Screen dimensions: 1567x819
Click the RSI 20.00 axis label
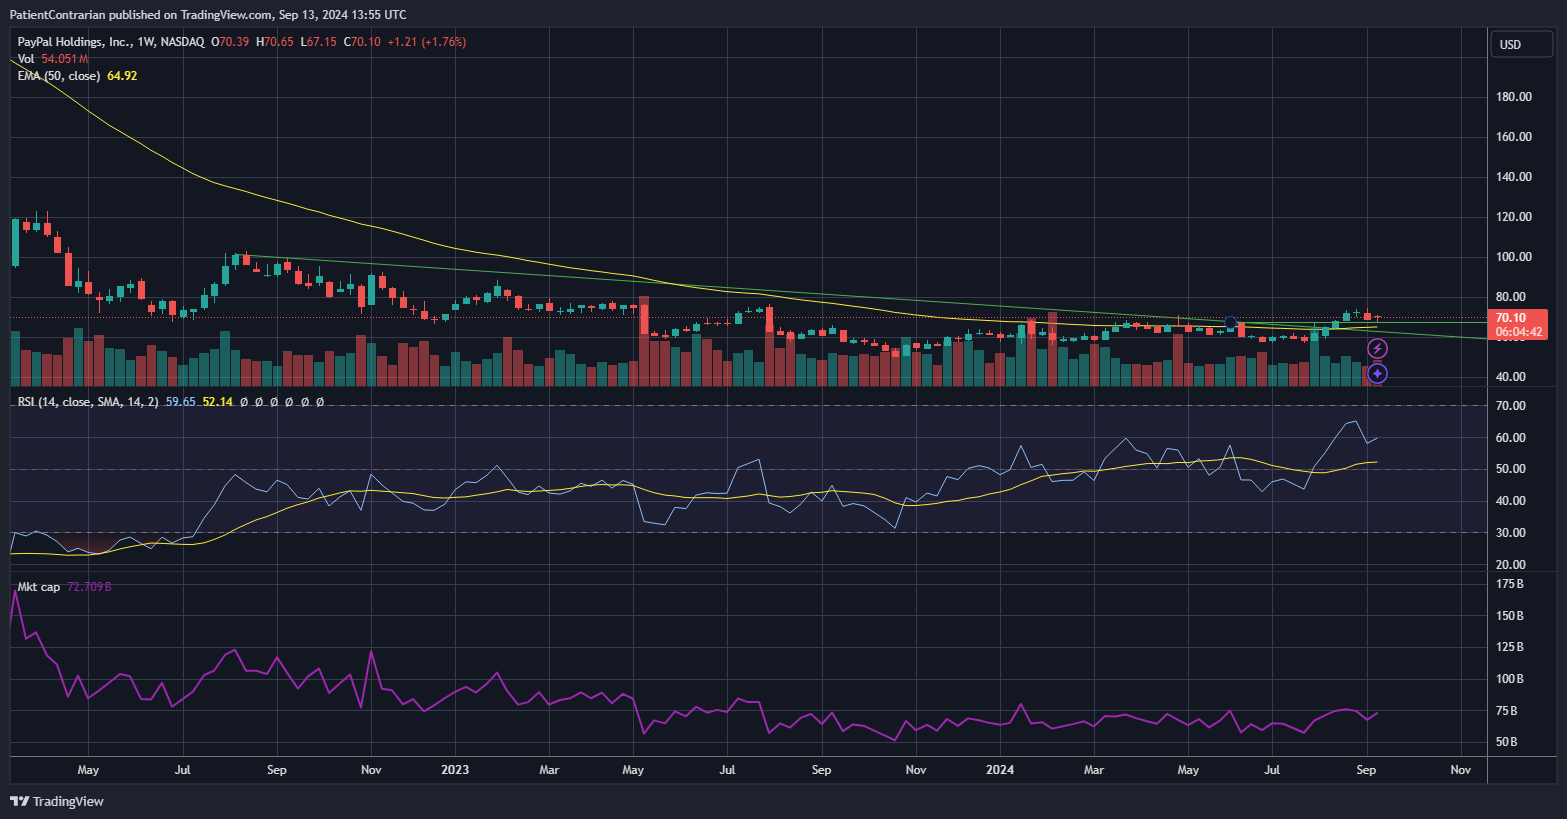click(1511, 565)
